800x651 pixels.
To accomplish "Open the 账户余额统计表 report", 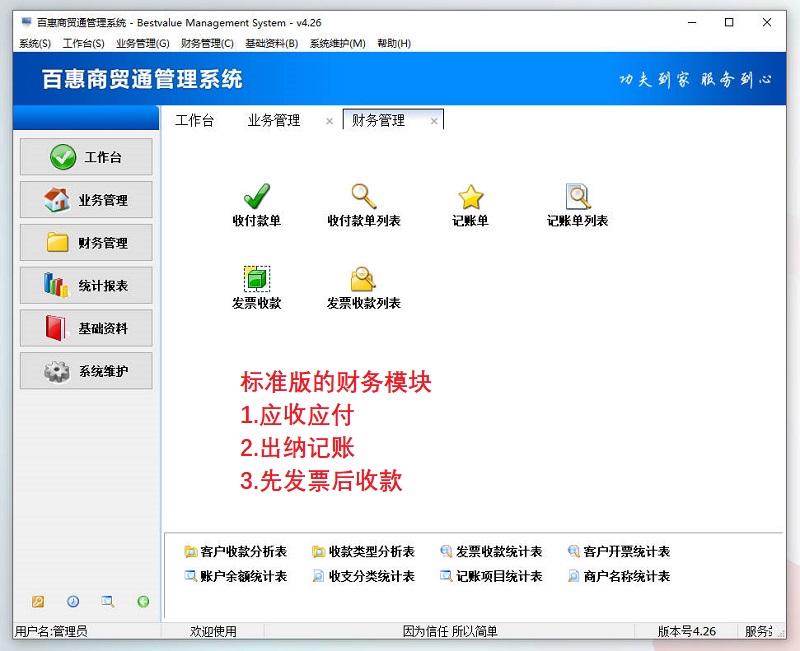I will coord(236,577).
